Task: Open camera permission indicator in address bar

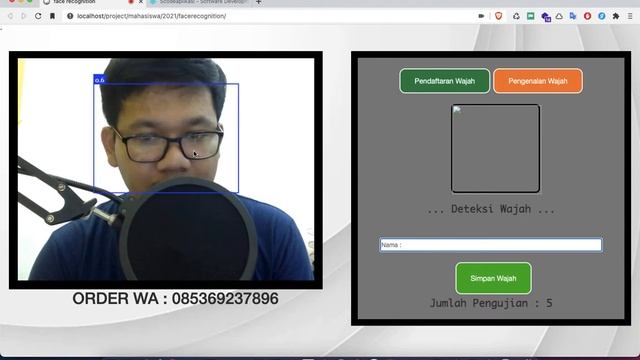Action: coord(481,16)
